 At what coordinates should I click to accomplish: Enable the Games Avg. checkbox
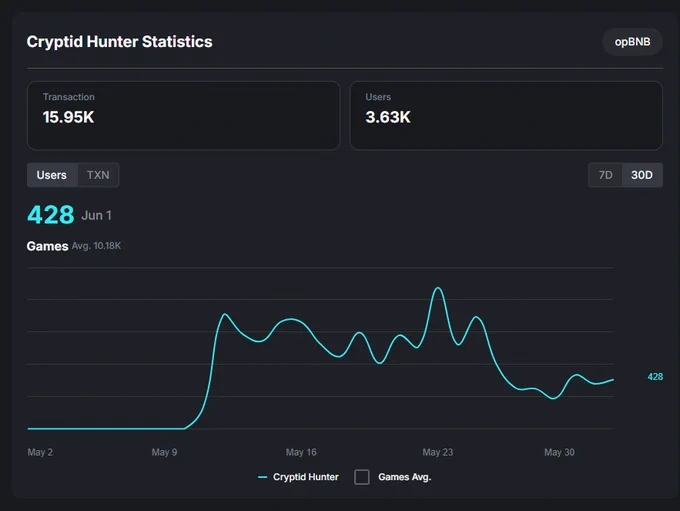[362, 477]
